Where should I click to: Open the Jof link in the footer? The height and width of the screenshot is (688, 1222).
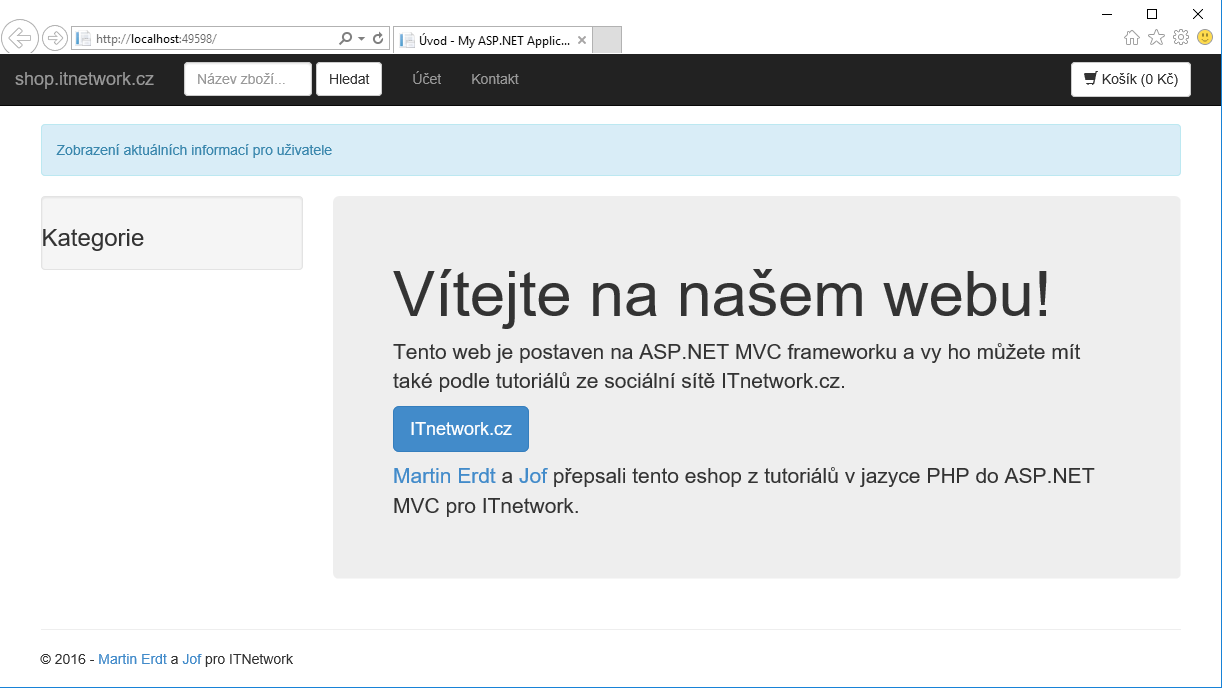coord(192,659)
